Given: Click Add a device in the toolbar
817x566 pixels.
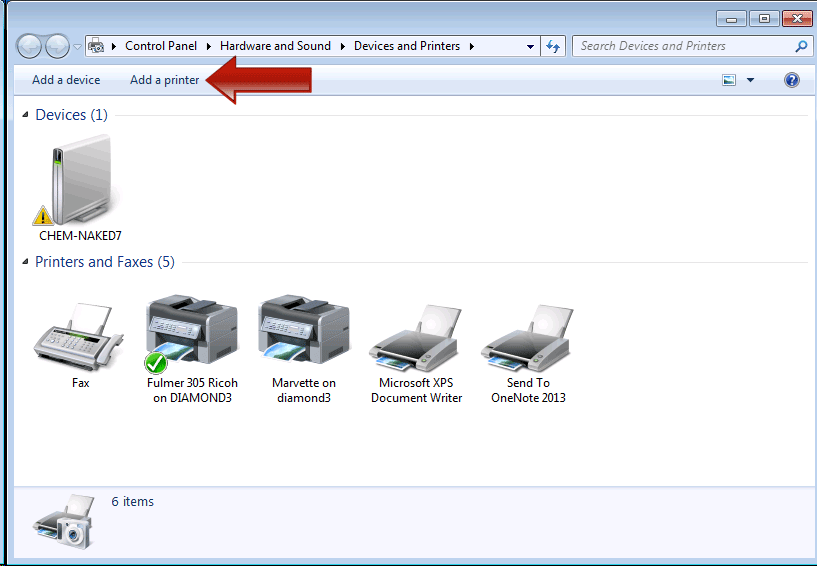Looking at the screenshot, I should [x=66, y=80].
